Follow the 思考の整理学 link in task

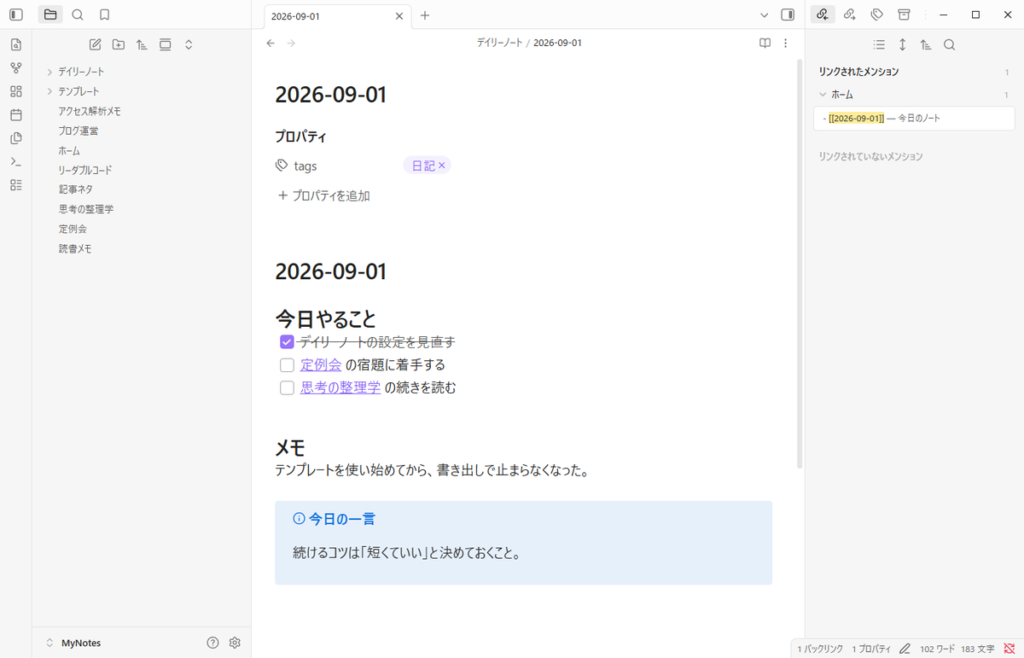340,388
